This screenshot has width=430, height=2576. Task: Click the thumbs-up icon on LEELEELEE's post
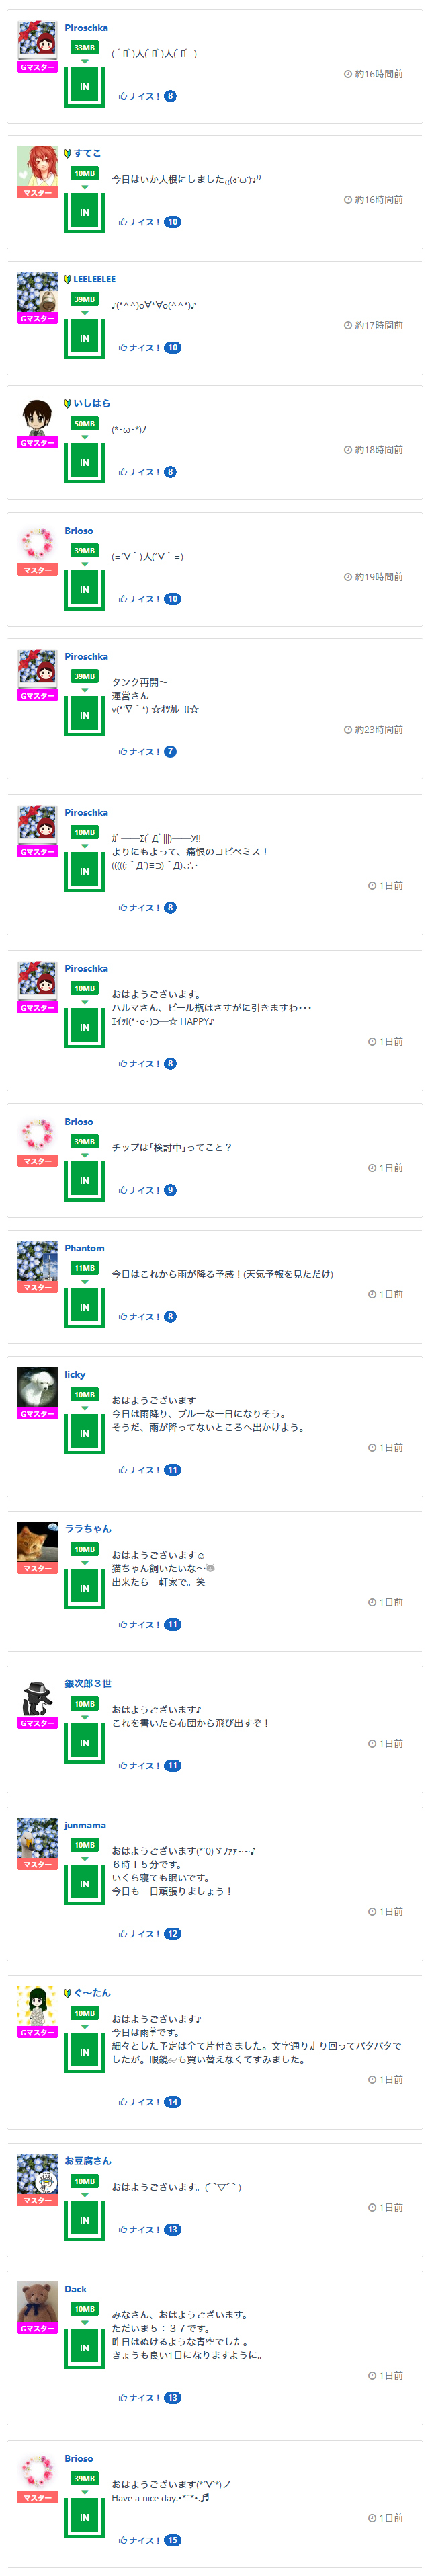click(123, 348)
